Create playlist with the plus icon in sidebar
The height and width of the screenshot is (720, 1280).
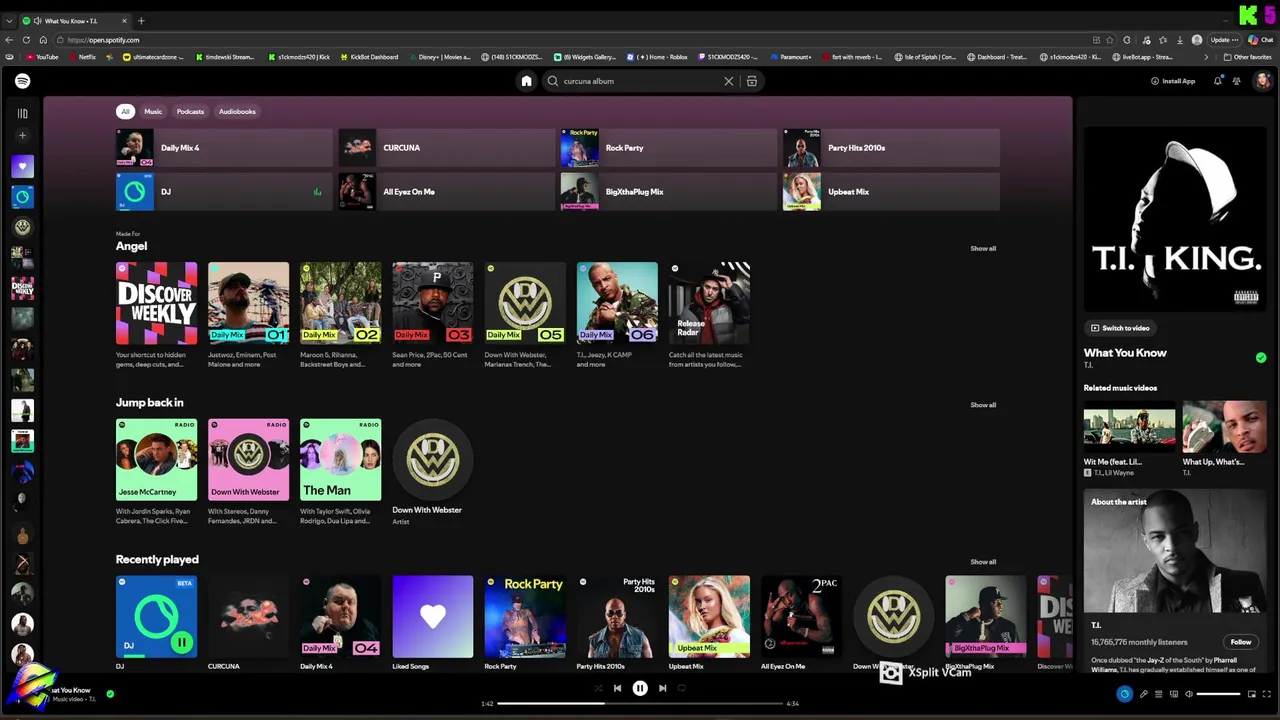(x=22, y=135)
